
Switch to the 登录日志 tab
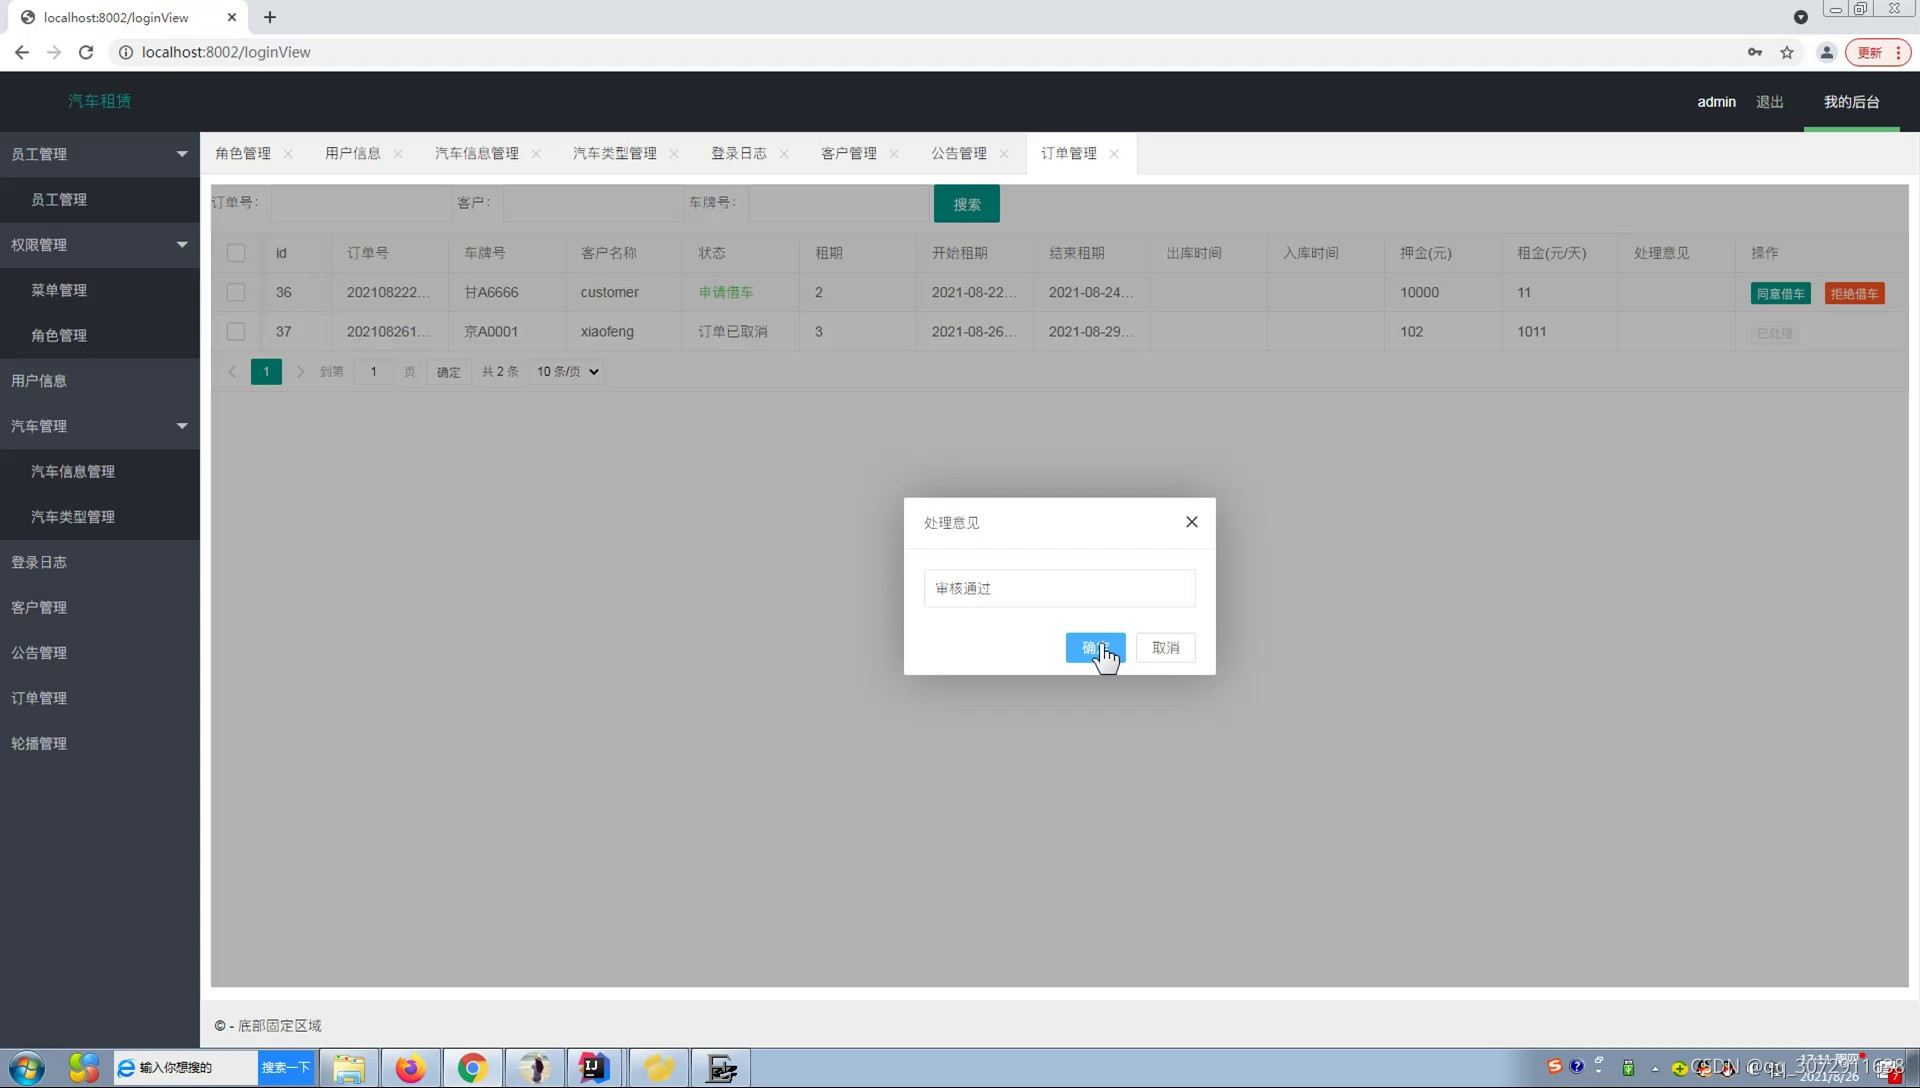(x=739, y=154)
